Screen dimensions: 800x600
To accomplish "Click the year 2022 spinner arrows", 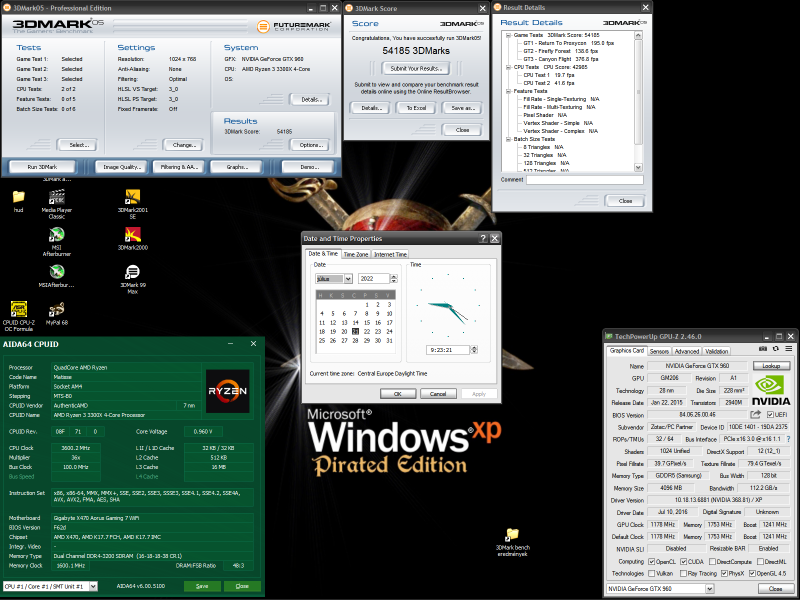I will tap(393, 279).
